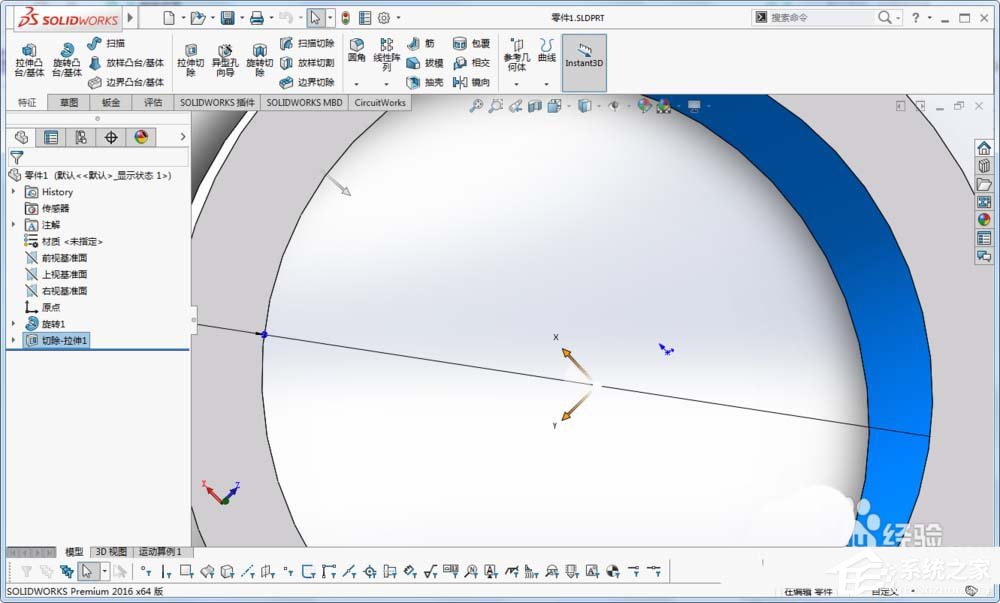The height and width of the screenshot is (603, 1000).
Task: Toggle the selection arrow tool in top toolbar
Action: click(x=315, y=17)
